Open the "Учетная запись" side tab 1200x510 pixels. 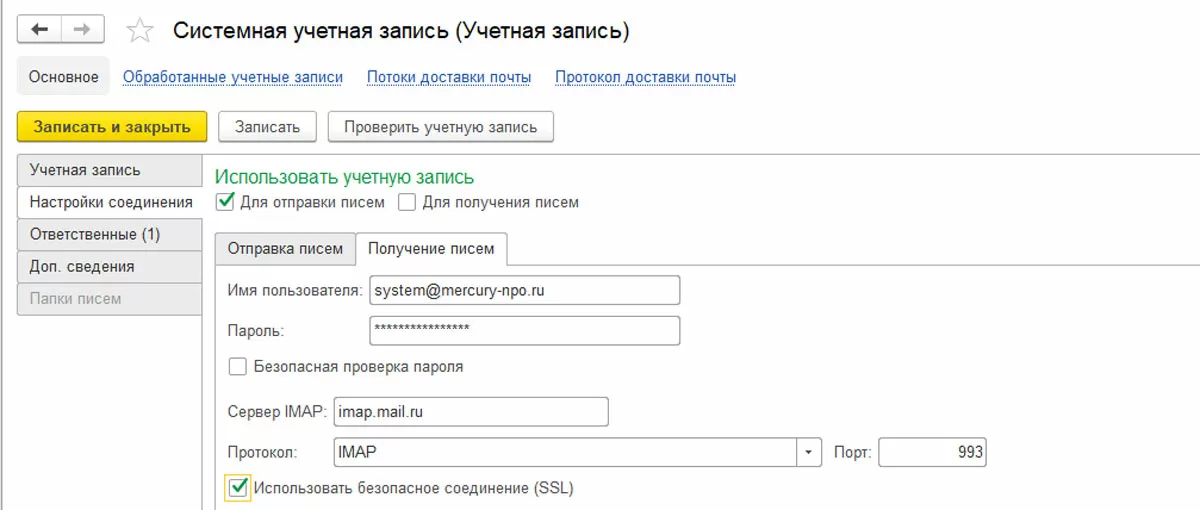85,170
